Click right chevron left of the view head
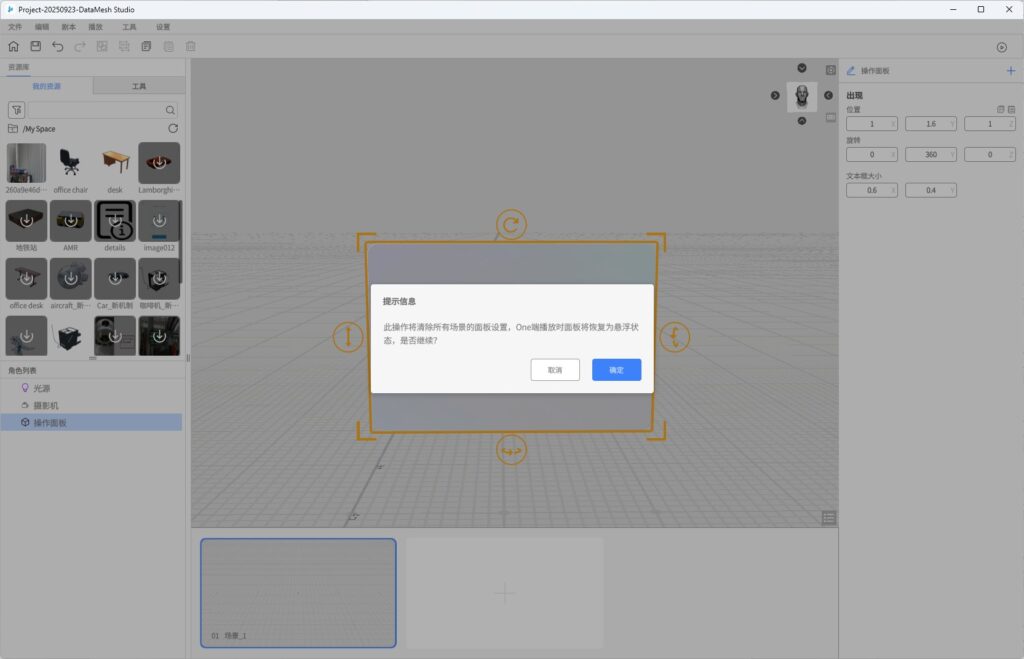The height and width of the screenshot is (659, 1024). tap(775, 95)
